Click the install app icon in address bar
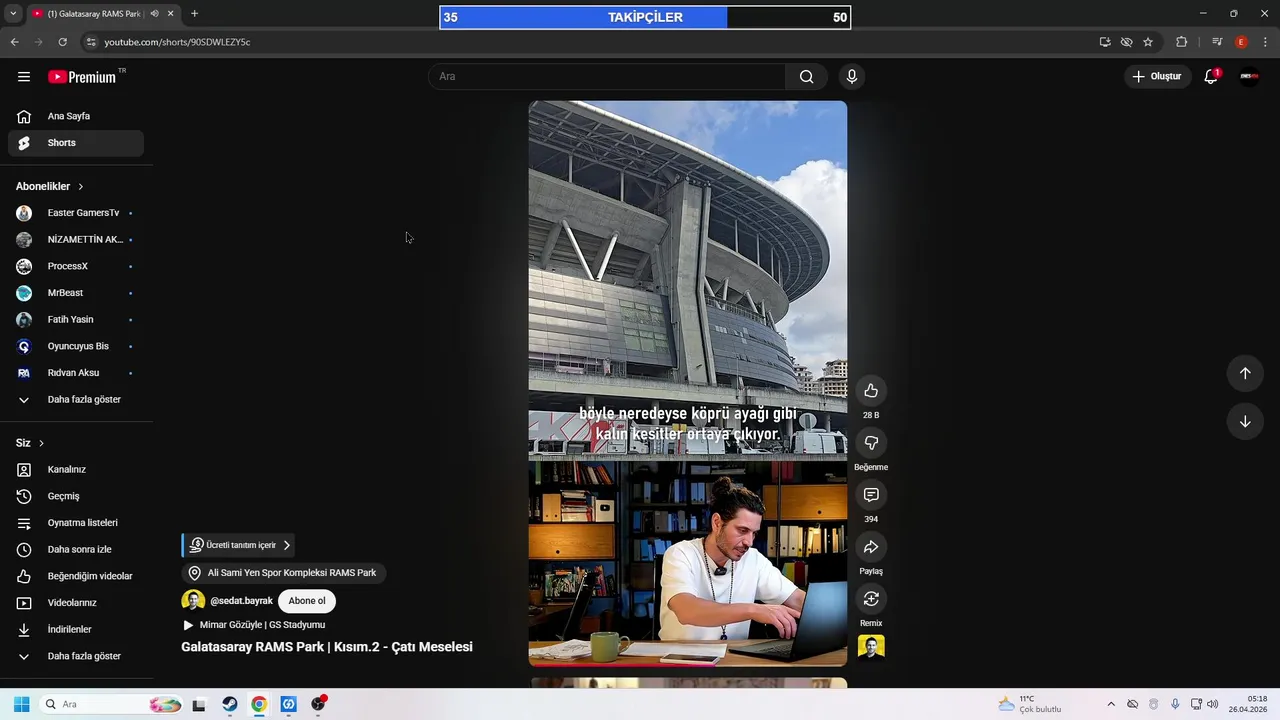This screenshot has width=1280, height=720. (1105, 42)
